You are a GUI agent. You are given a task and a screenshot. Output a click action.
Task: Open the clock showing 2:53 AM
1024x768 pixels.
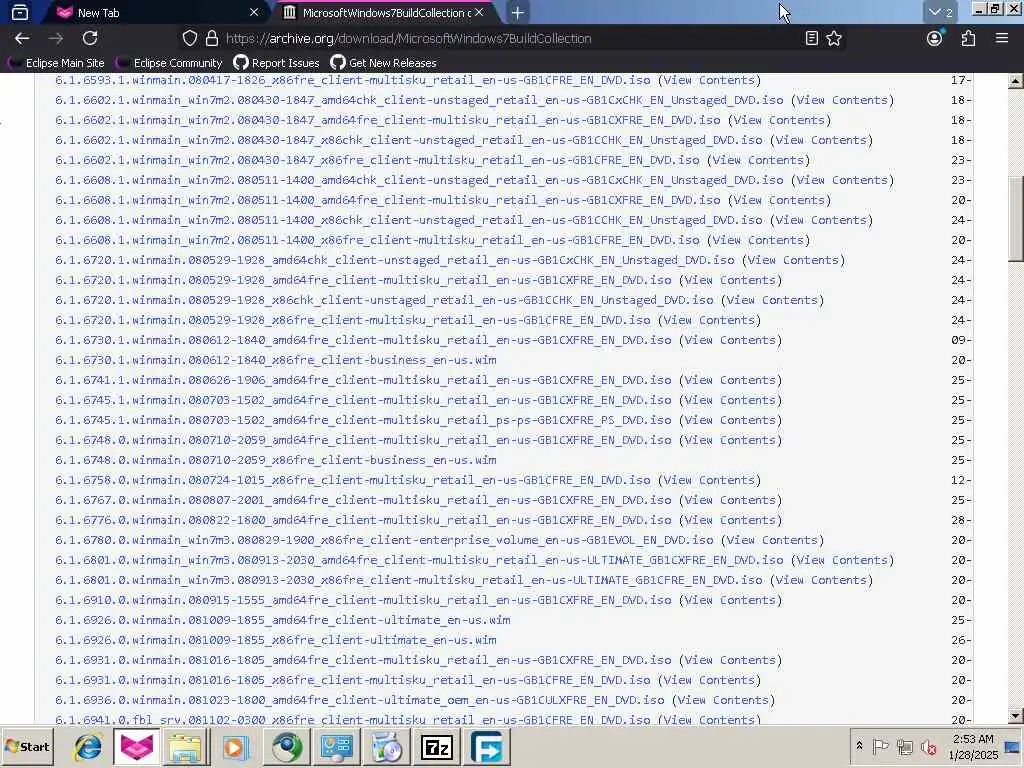click(973, 746)
